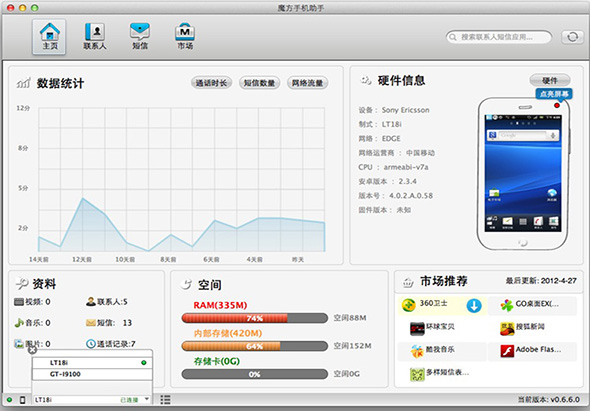The height and width of the screenshot is (411, 590).
Task: Click the 联系人 contact person icon
Action: coord(91,301)
